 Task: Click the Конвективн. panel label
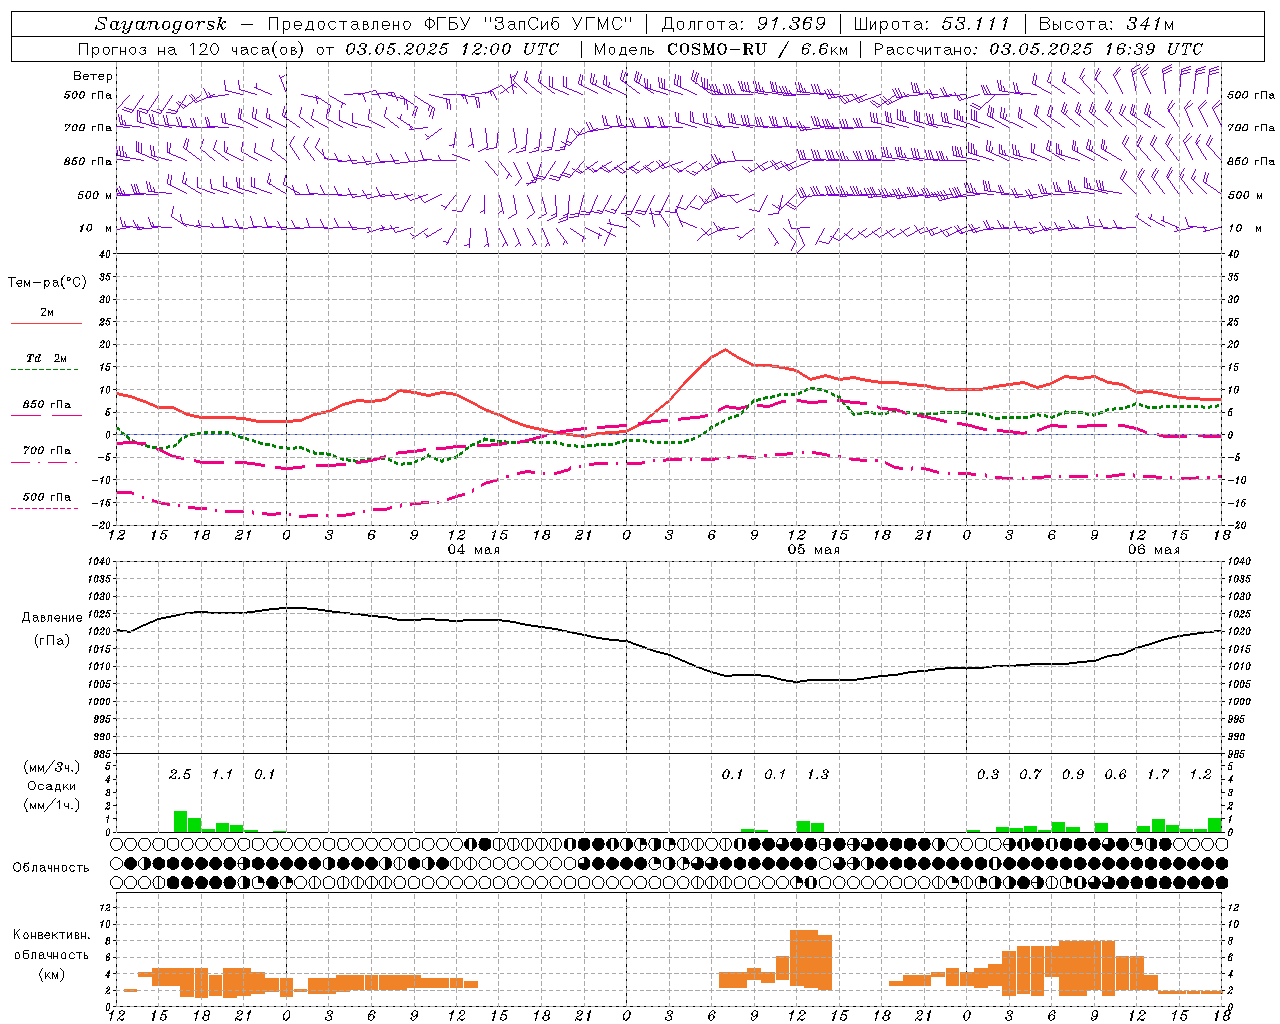pos(52,935)
